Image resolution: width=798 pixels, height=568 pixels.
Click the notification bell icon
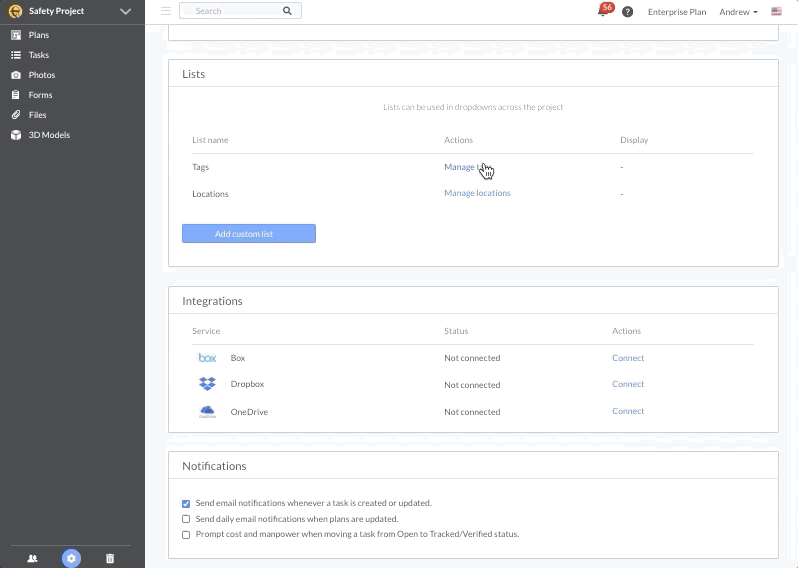603,12
